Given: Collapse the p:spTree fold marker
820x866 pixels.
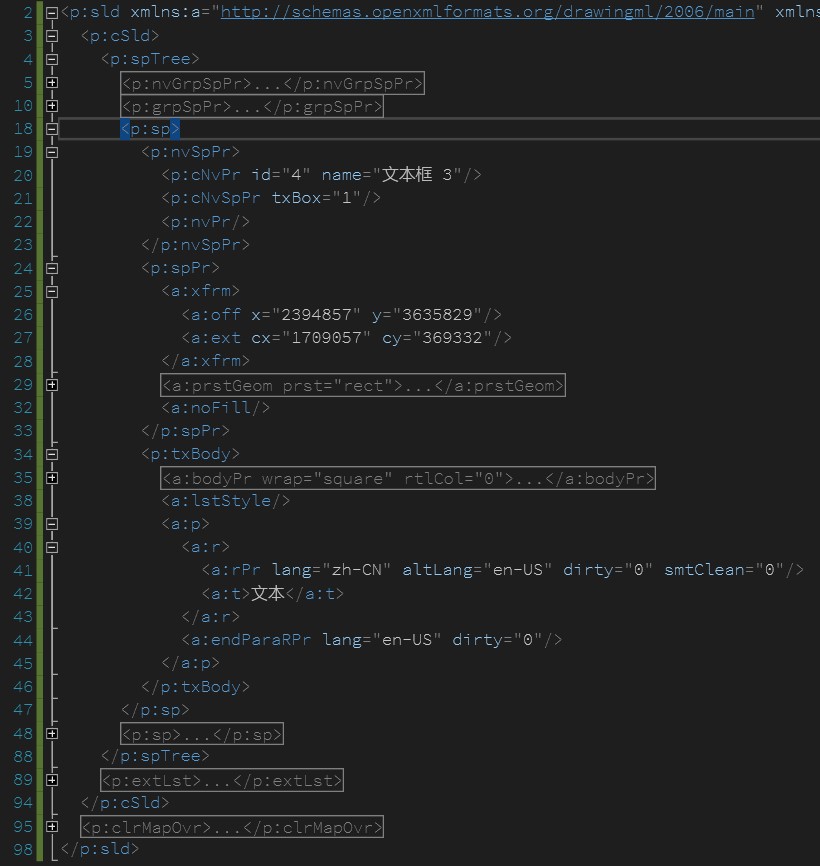Looking at the screenshot, I should (x=51, y=57).
